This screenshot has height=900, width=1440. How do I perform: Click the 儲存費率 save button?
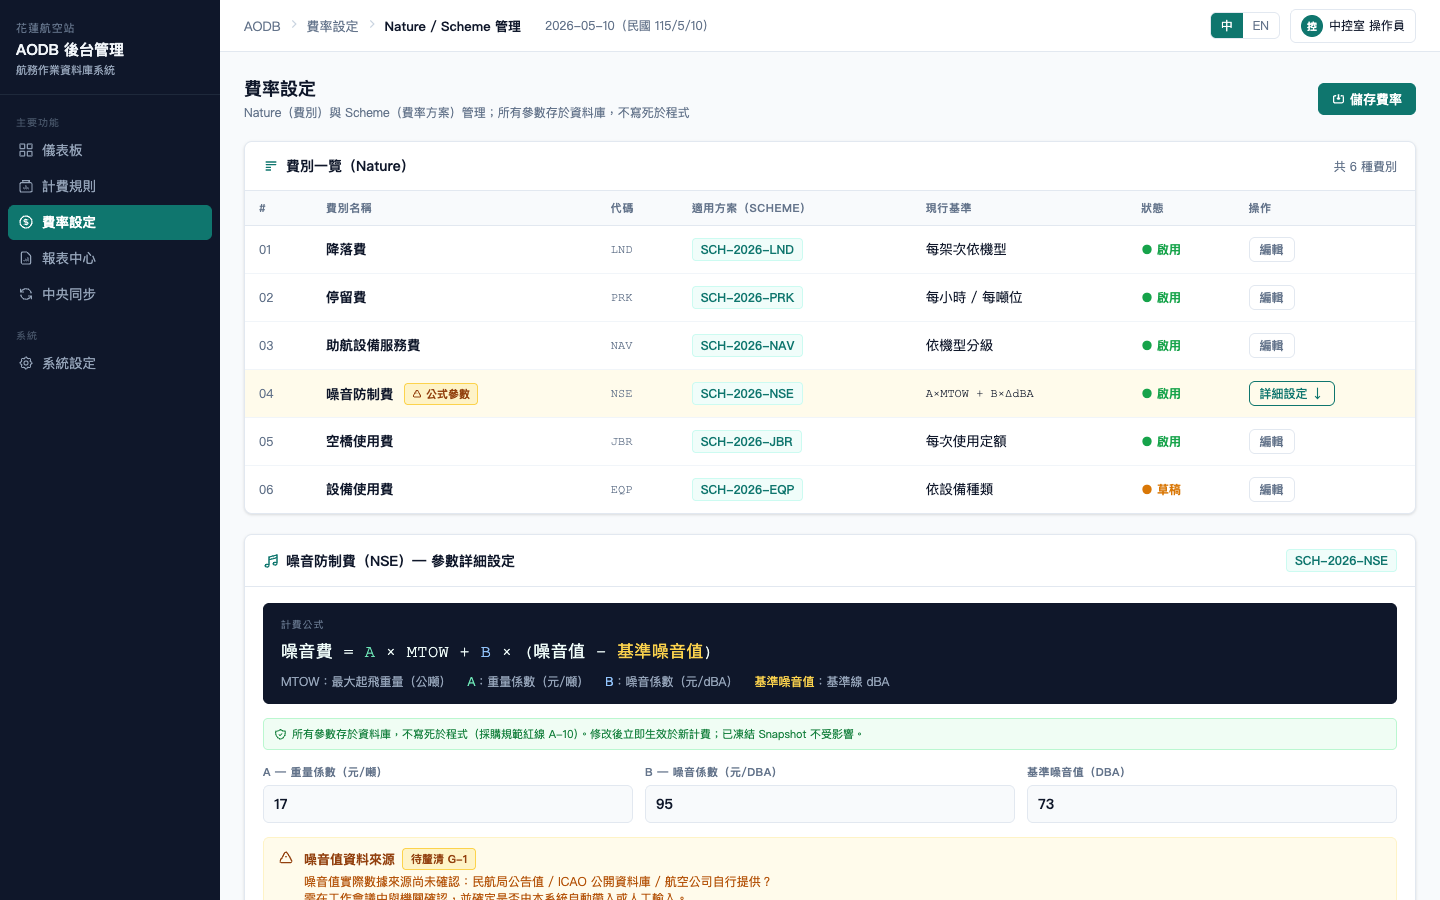point(1367,99)
